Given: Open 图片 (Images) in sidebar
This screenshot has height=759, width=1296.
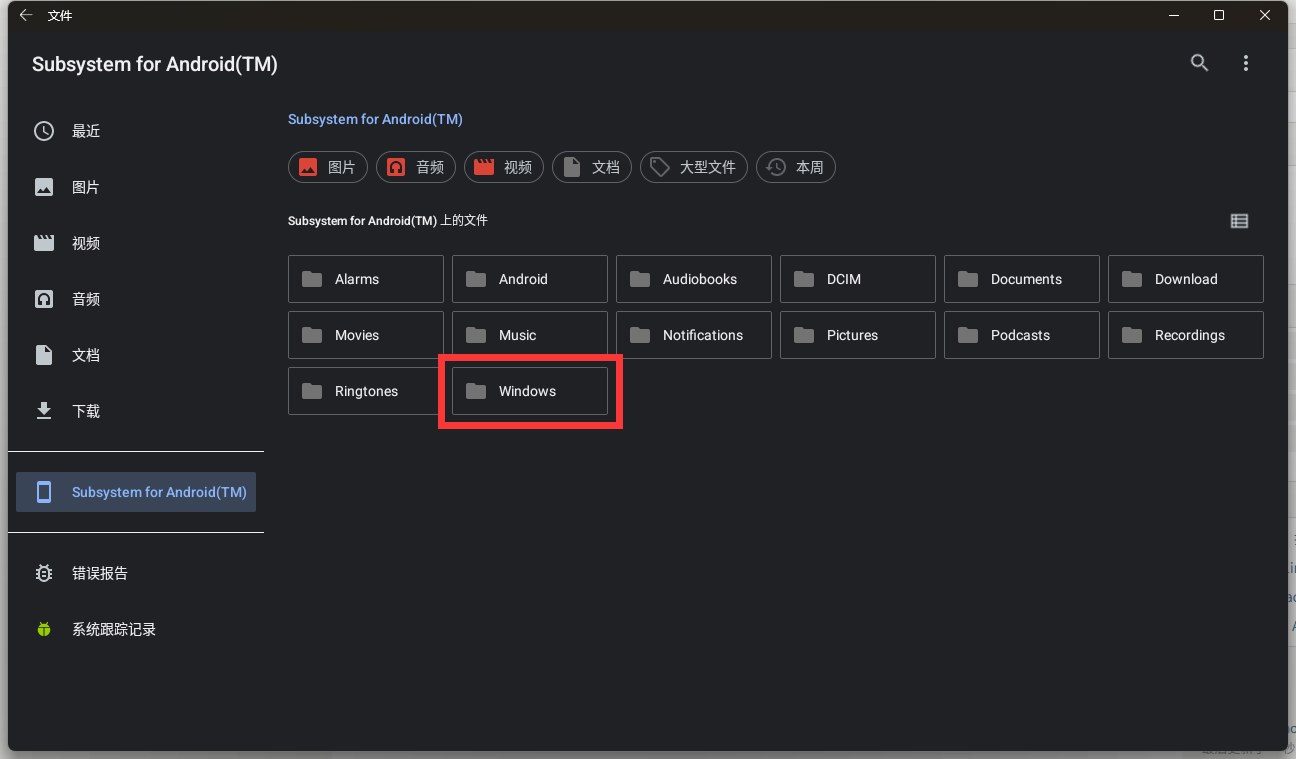Looking at the screenshot, I should tap(136, 187).
